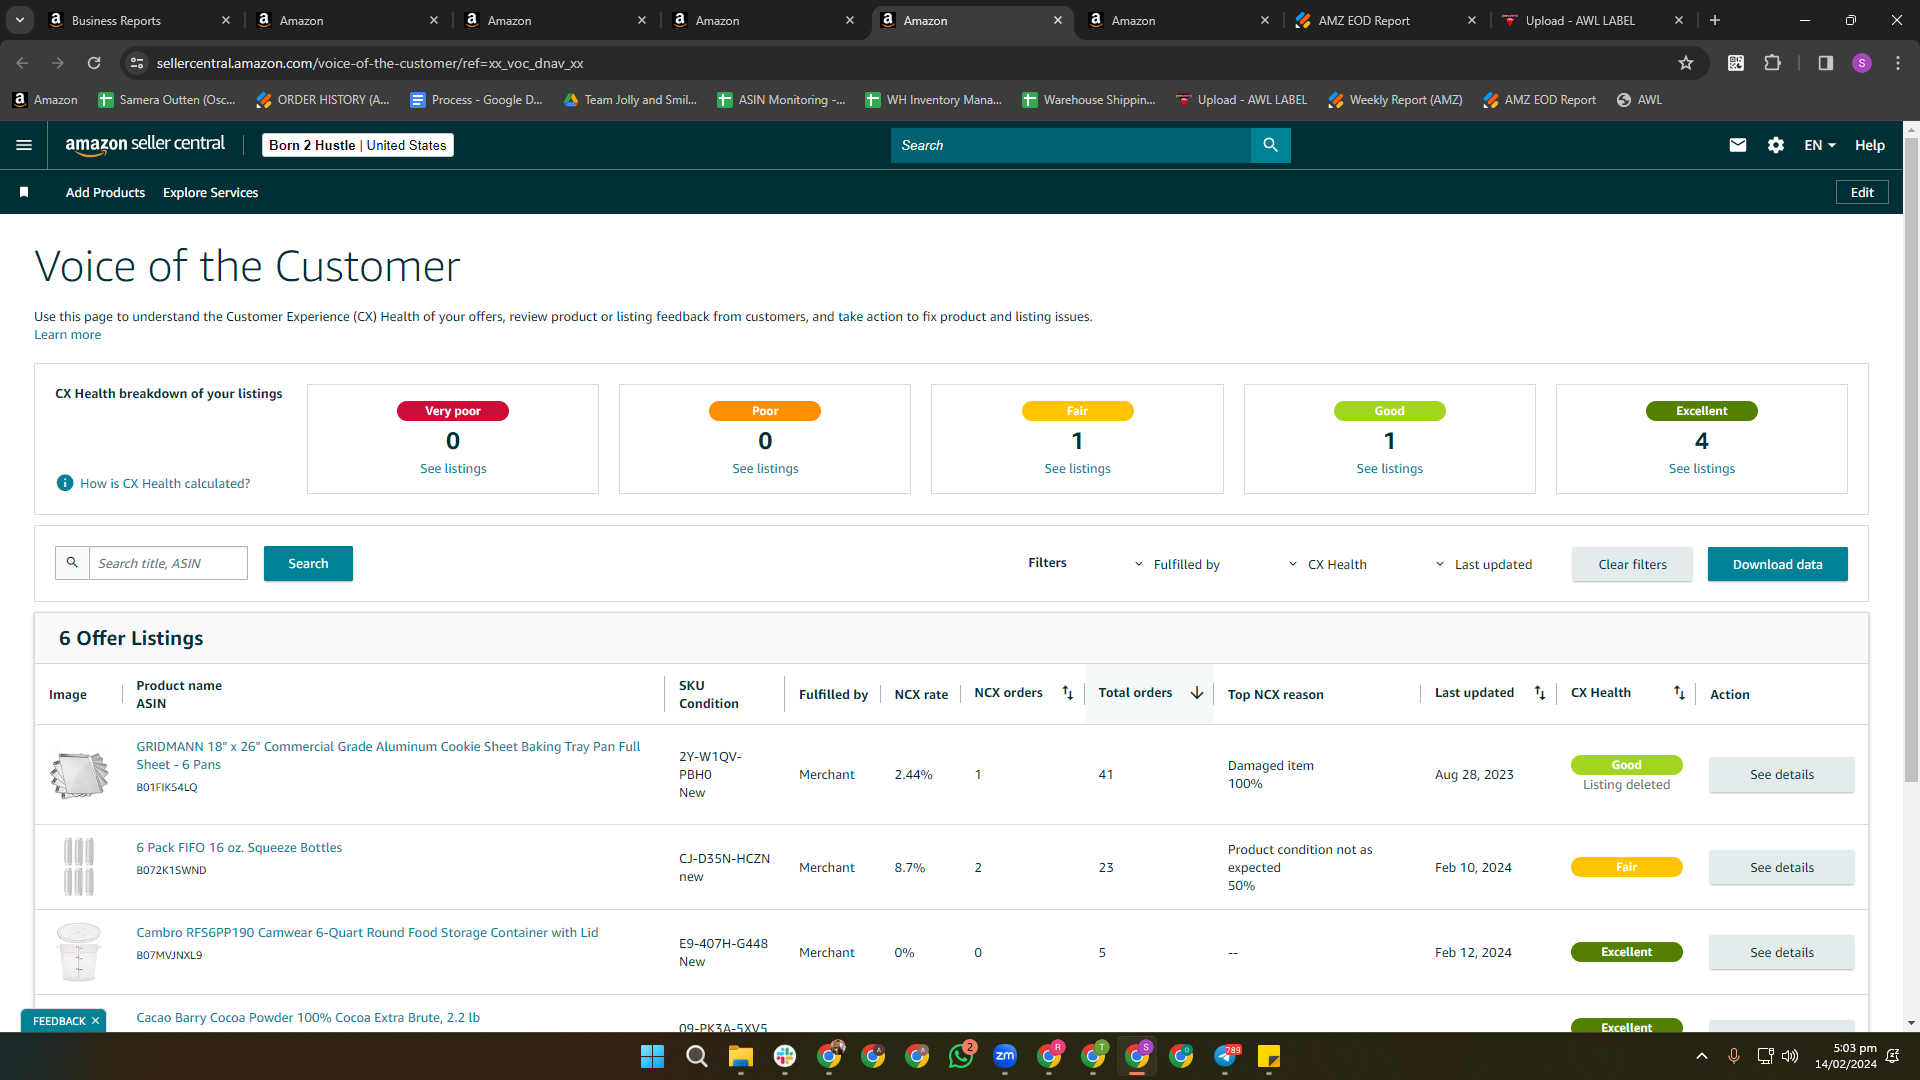The width and height of the screenshot is (1920, 1080).
Task: Click the magnifier button beside the top Search bar
Action: pyautogui.click(x=1270, y=145)
